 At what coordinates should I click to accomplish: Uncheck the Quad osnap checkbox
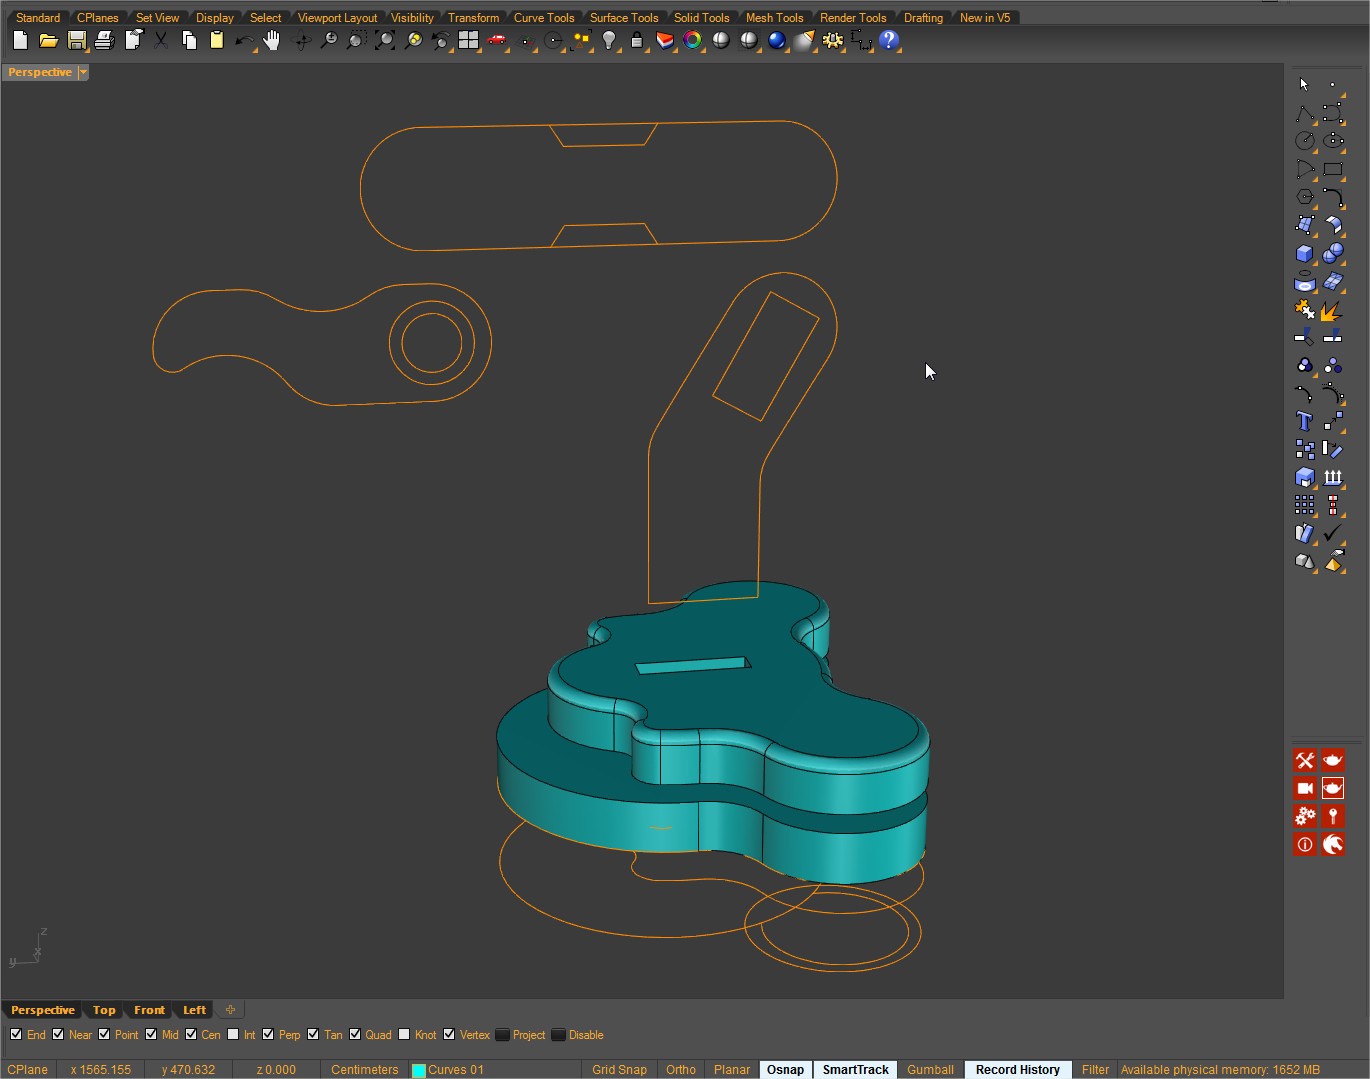tap(355, 1035)
